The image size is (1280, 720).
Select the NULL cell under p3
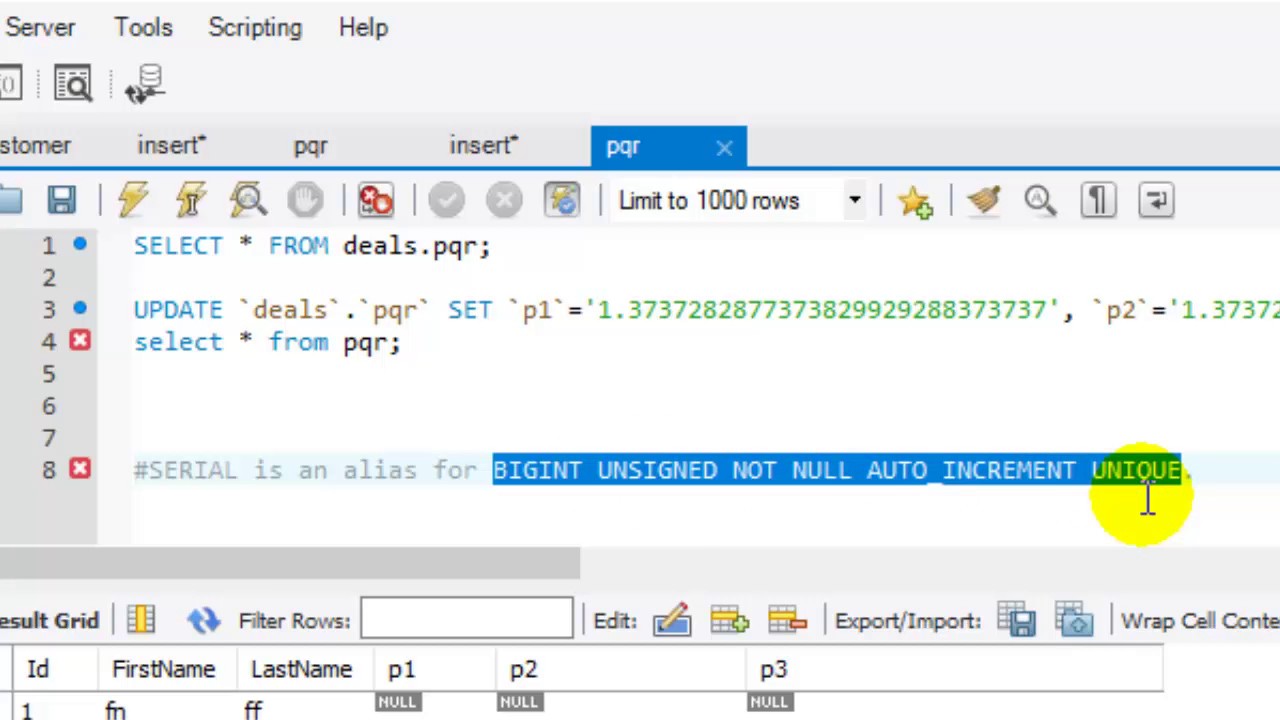point(769,701)
